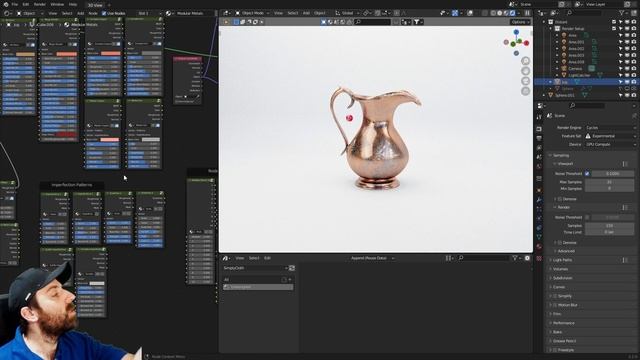Toggle Viewport Noise Threshold checkbox
640x360 pixels.
pyautogui.click(x=587, y=173)
